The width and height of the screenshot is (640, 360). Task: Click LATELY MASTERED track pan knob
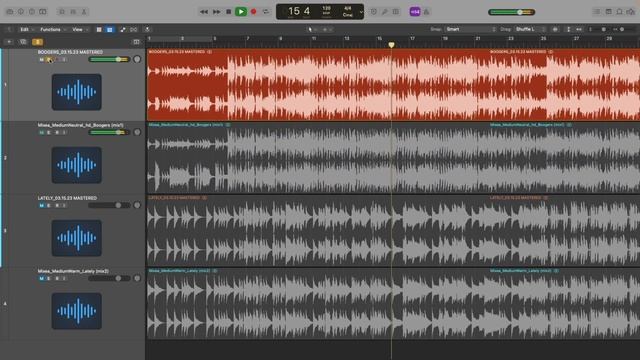coord(137,205)
